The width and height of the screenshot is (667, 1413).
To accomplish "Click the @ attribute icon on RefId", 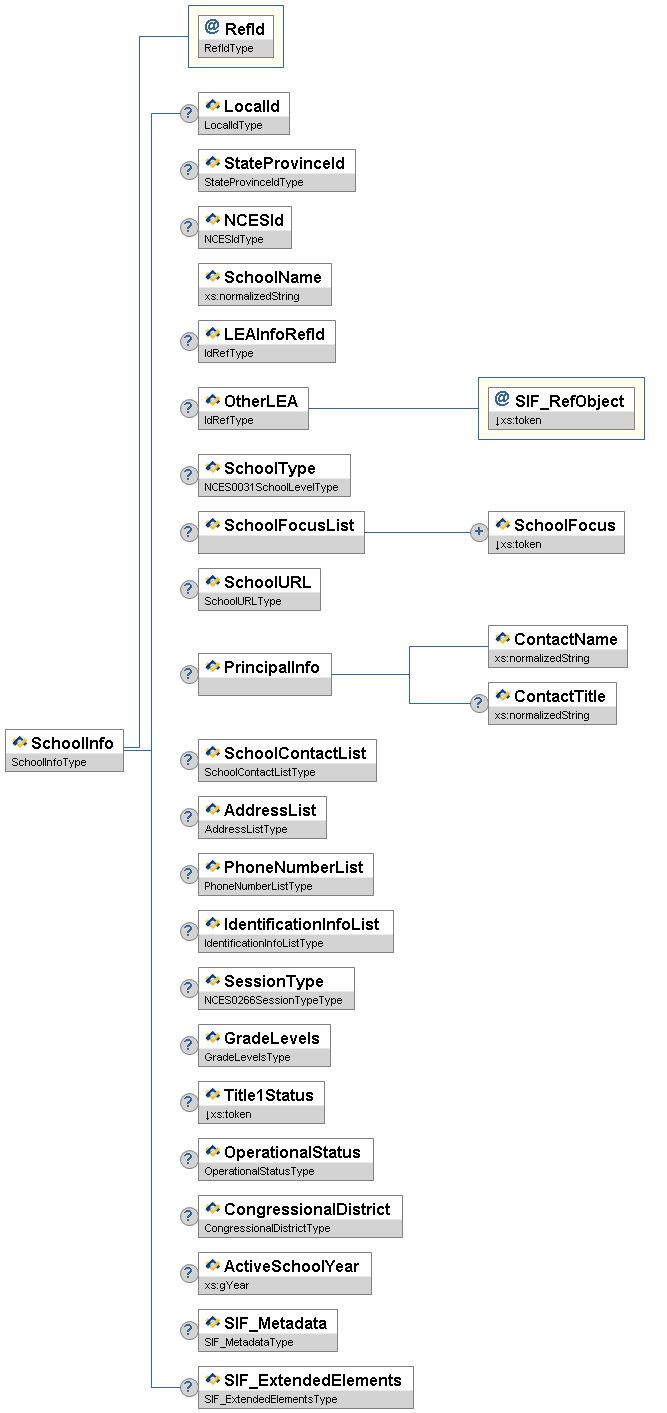I will [212, 28].
